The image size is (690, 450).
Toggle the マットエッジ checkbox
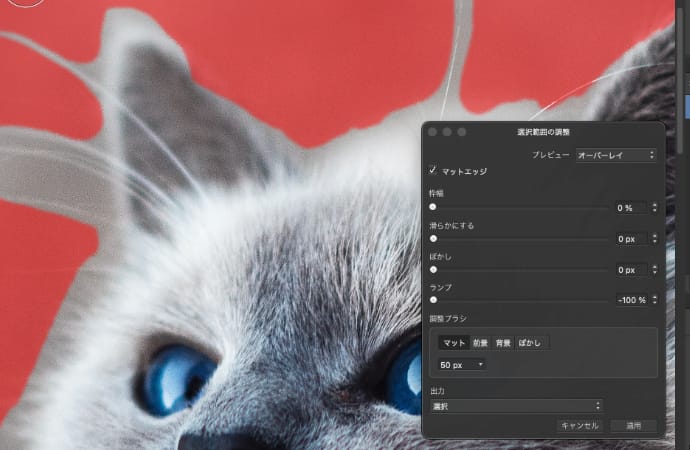pos(433,172)
